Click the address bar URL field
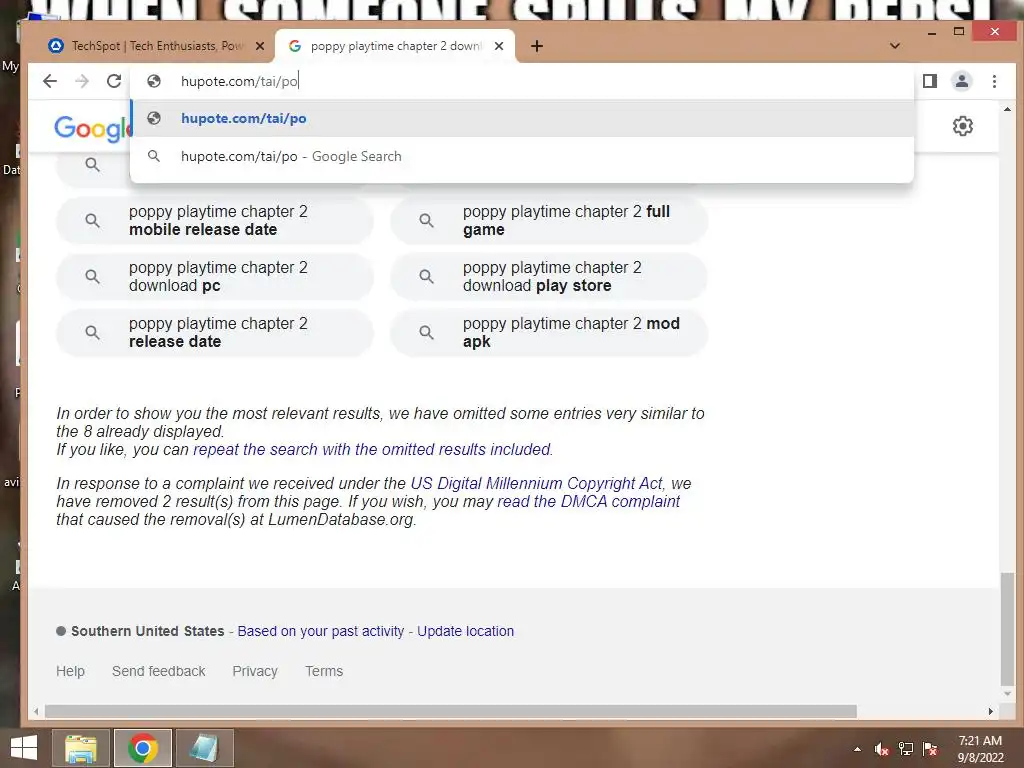 coord(522,81)
